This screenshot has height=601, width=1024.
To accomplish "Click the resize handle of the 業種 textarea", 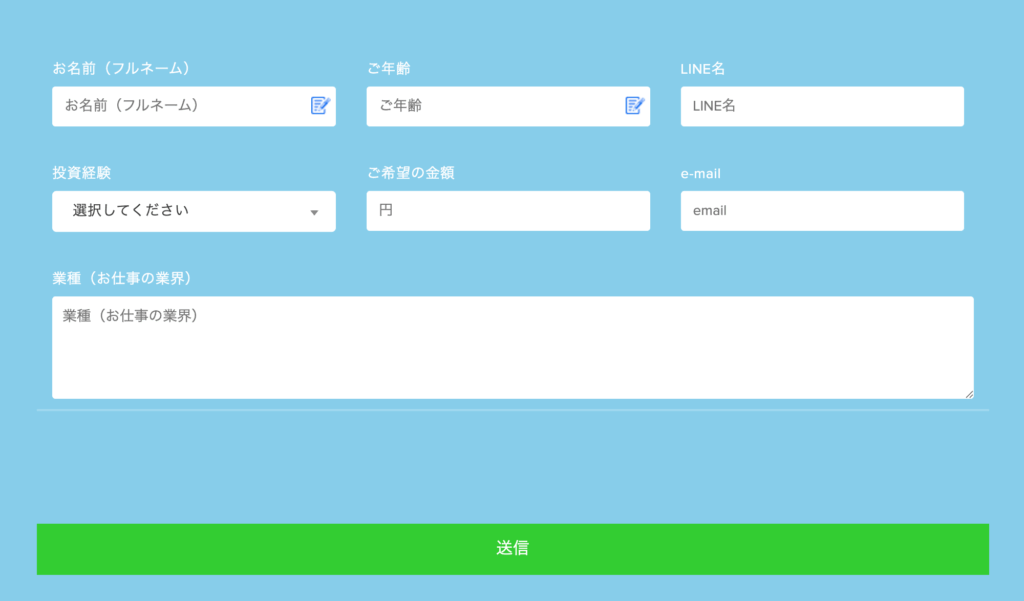I will pyautogui.click(x=969, y=394).
